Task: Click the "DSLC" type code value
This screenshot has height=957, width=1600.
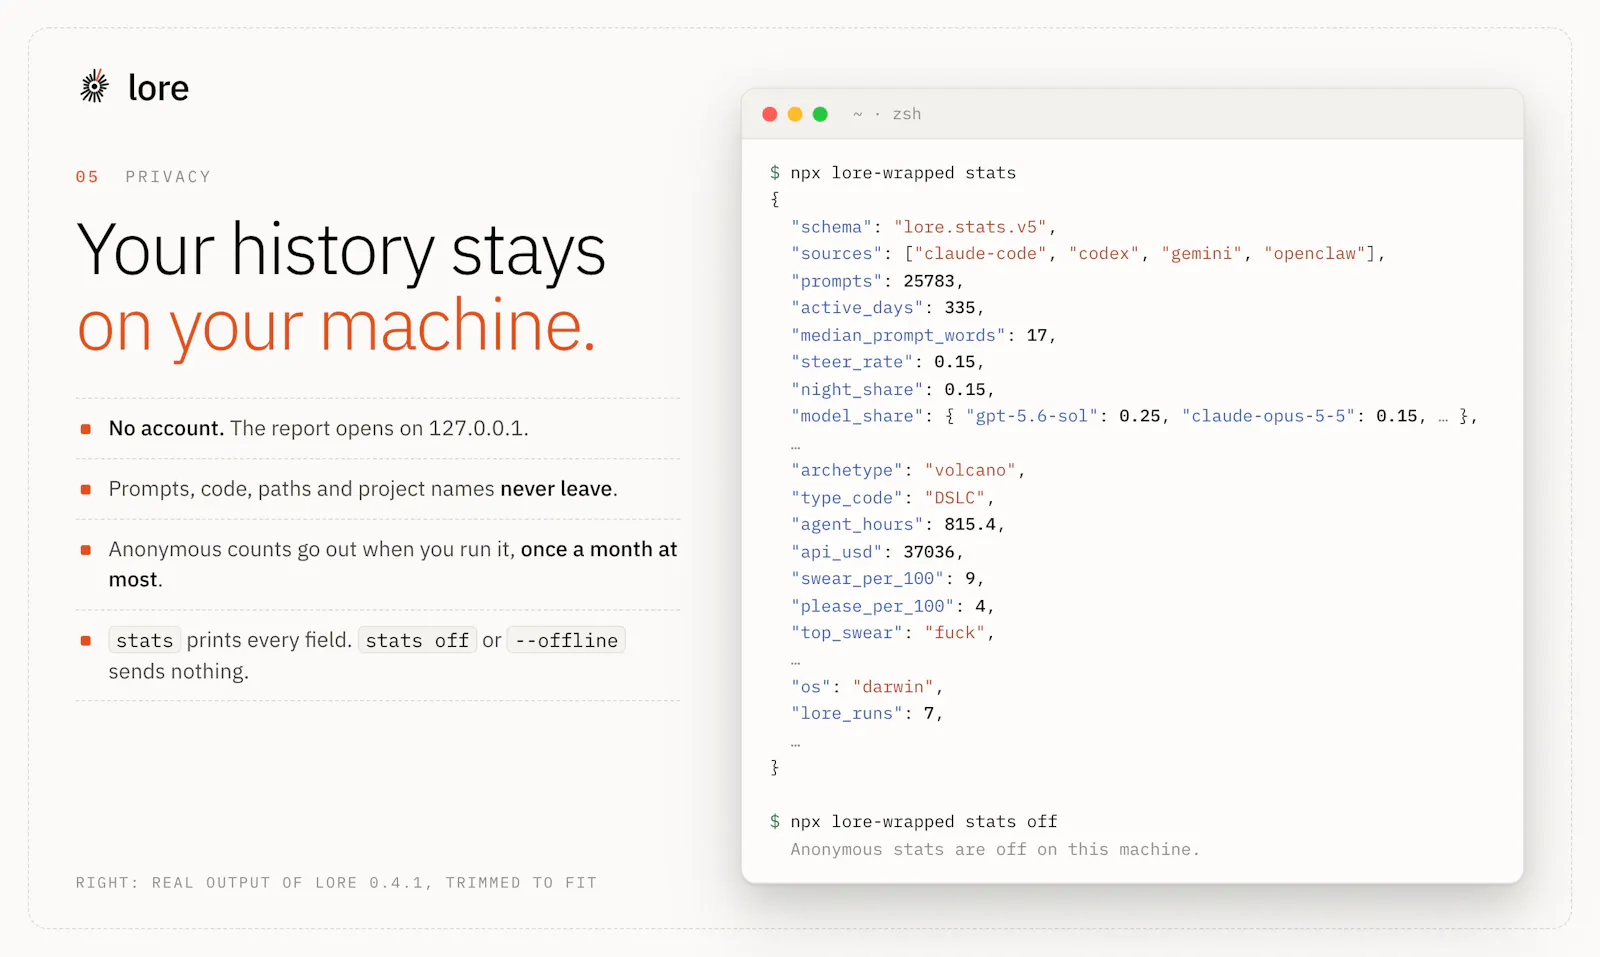Action: (955, 497)
